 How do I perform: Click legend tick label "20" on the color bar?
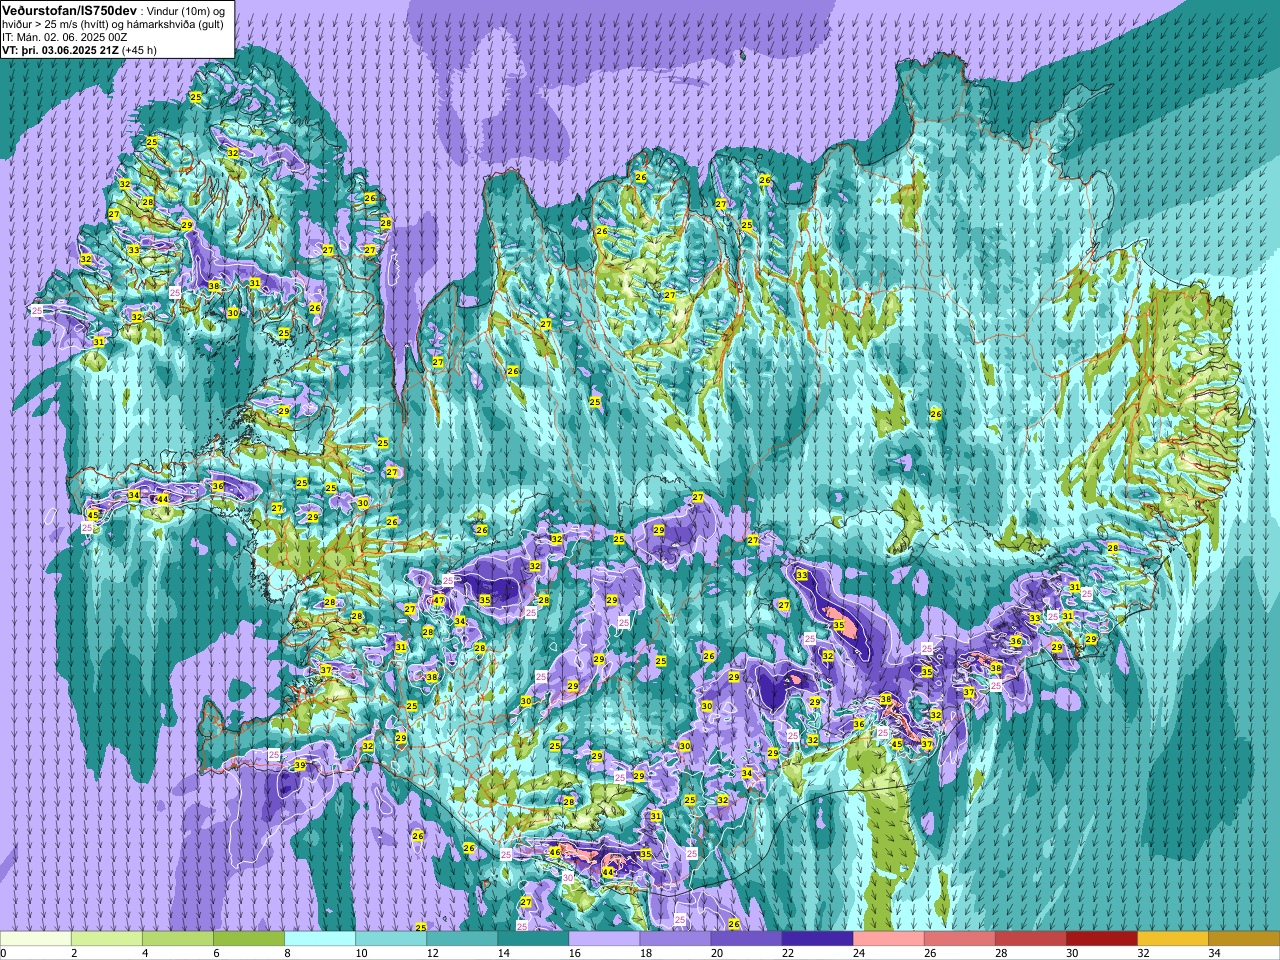pos(717,953)
